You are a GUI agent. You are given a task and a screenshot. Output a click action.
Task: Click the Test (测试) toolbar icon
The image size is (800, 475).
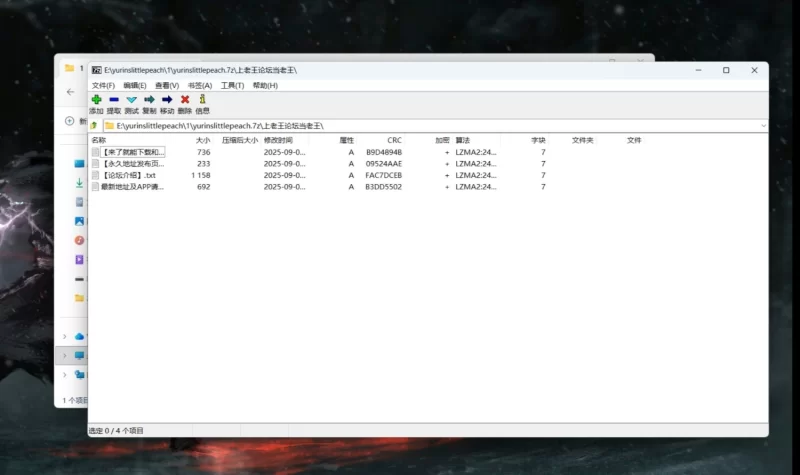pos(132,99)
